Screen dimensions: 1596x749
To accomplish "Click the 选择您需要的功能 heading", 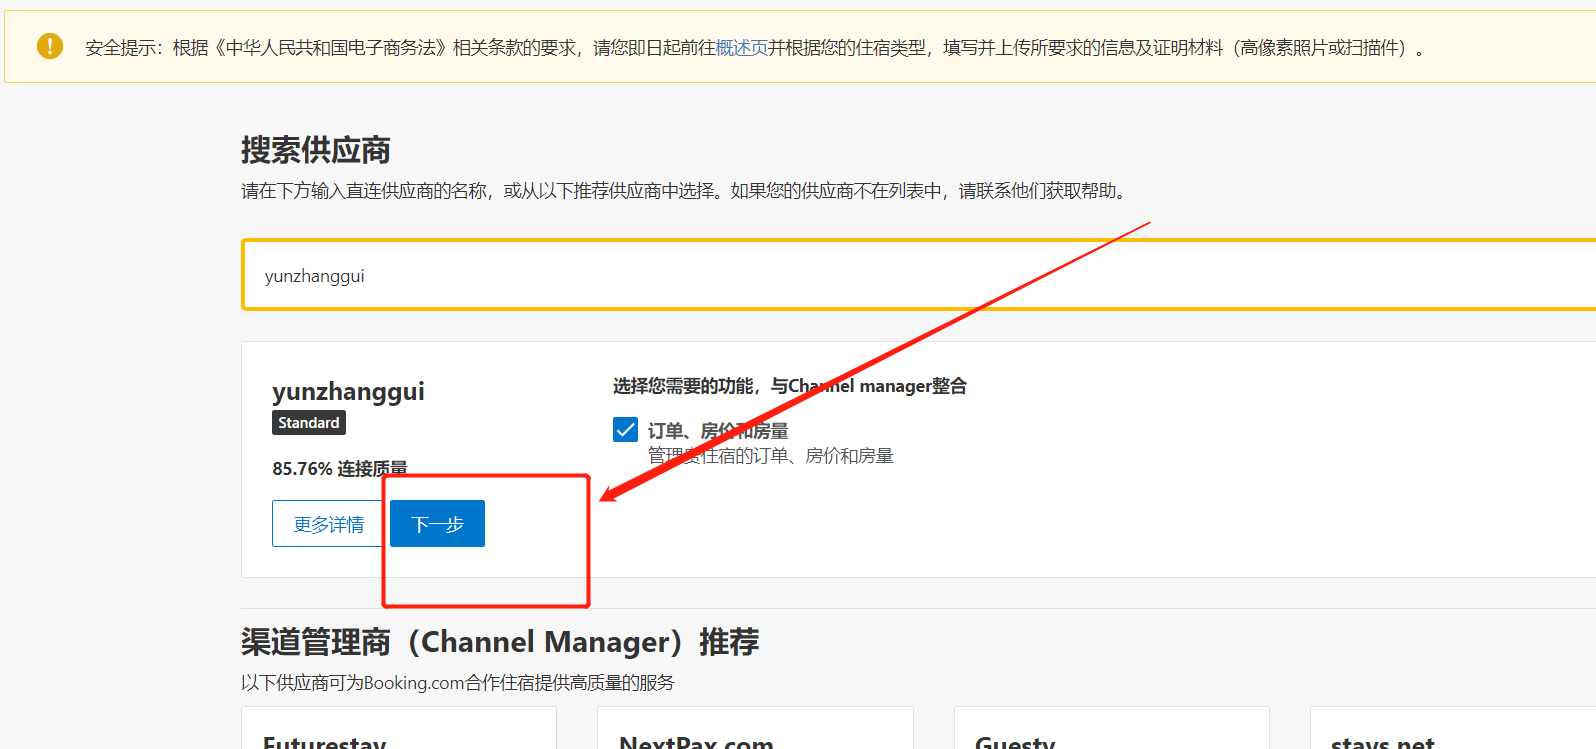I will [789, 386].
